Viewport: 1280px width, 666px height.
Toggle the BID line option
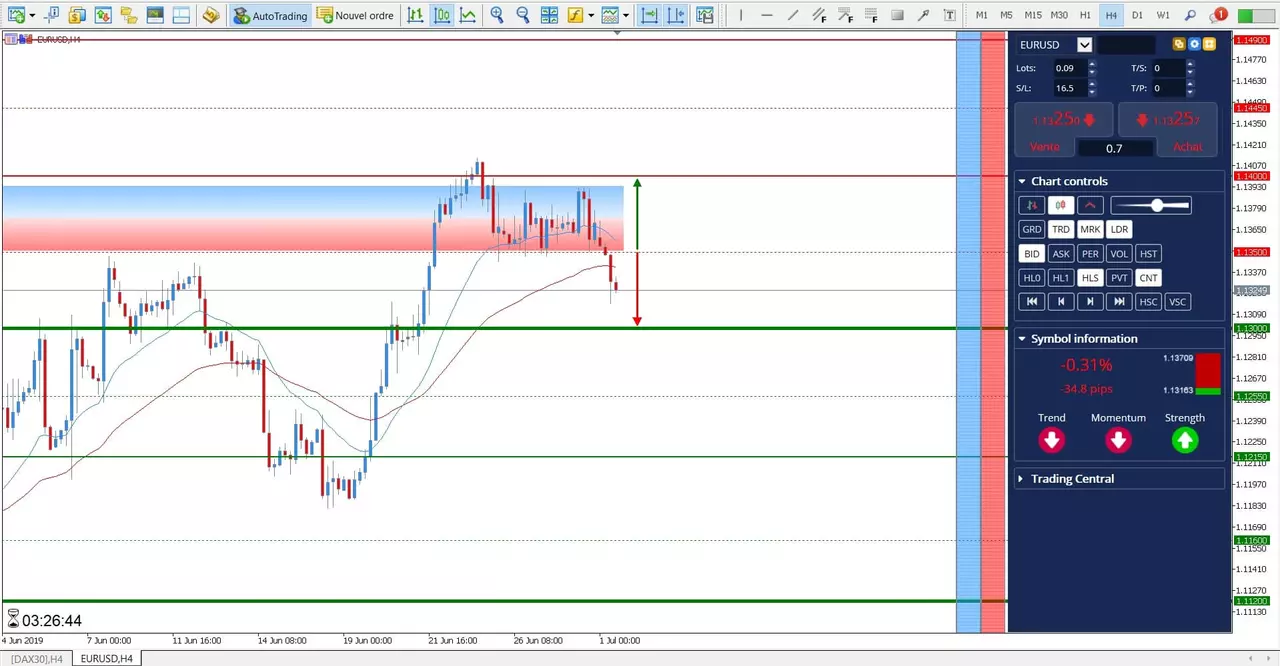click(x=1031, y=254)
